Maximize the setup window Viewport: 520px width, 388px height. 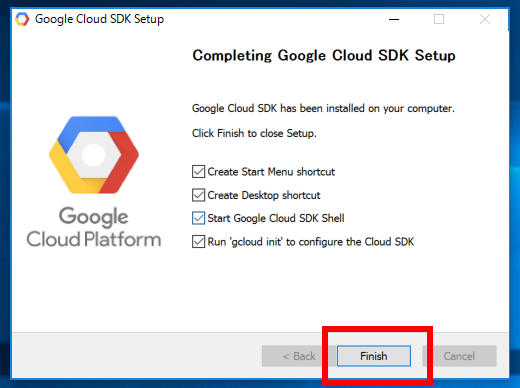[x=439, y=19]
